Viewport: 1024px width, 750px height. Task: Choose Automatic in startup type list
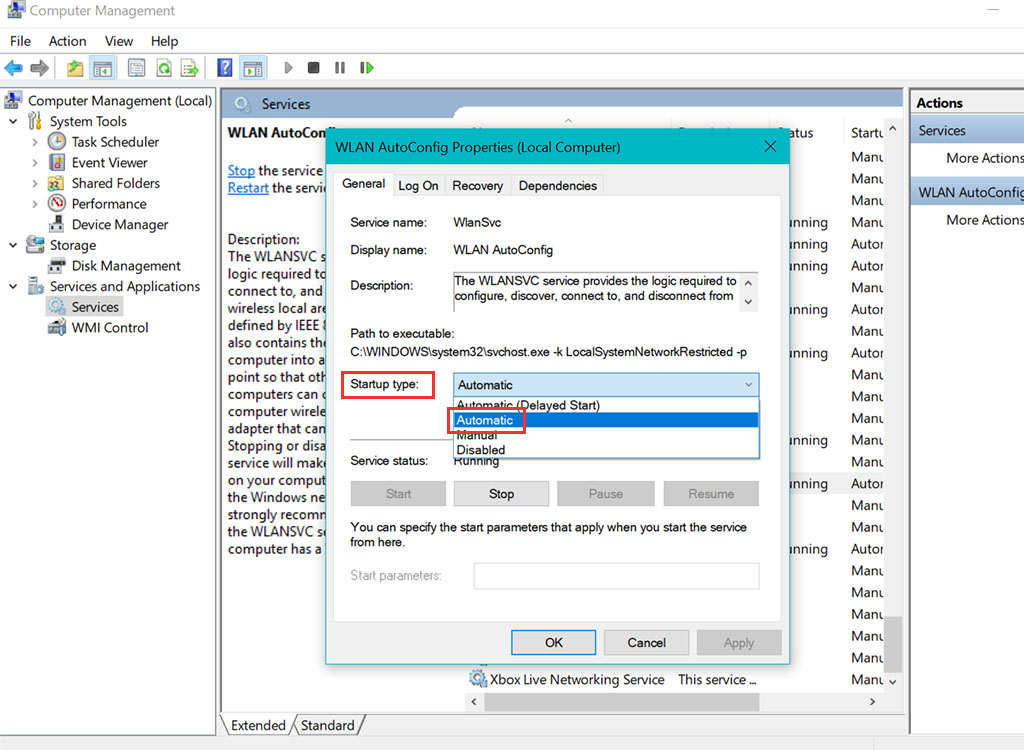point(606,420)
